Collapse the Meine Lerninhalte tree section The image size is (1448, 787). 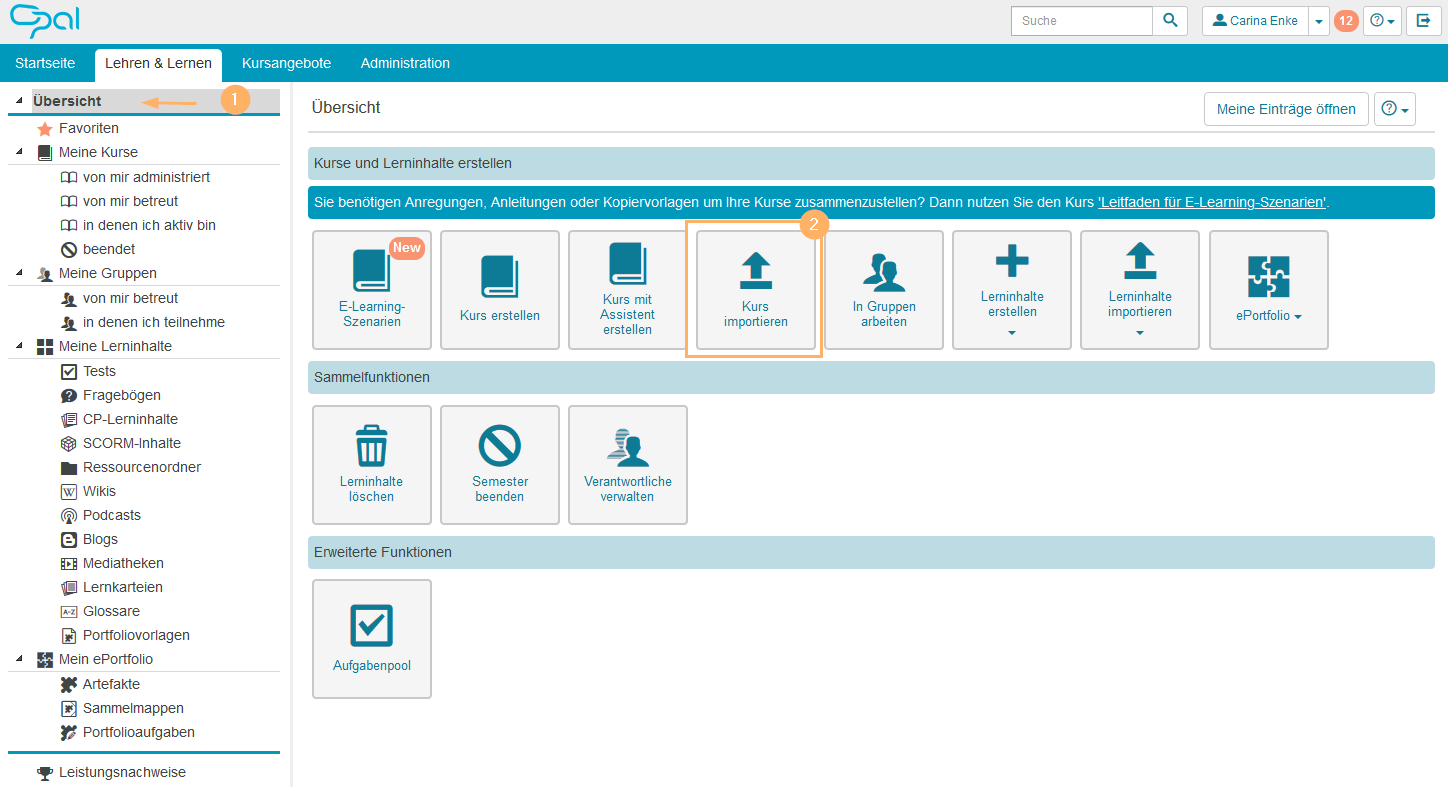tap(19, 347)
